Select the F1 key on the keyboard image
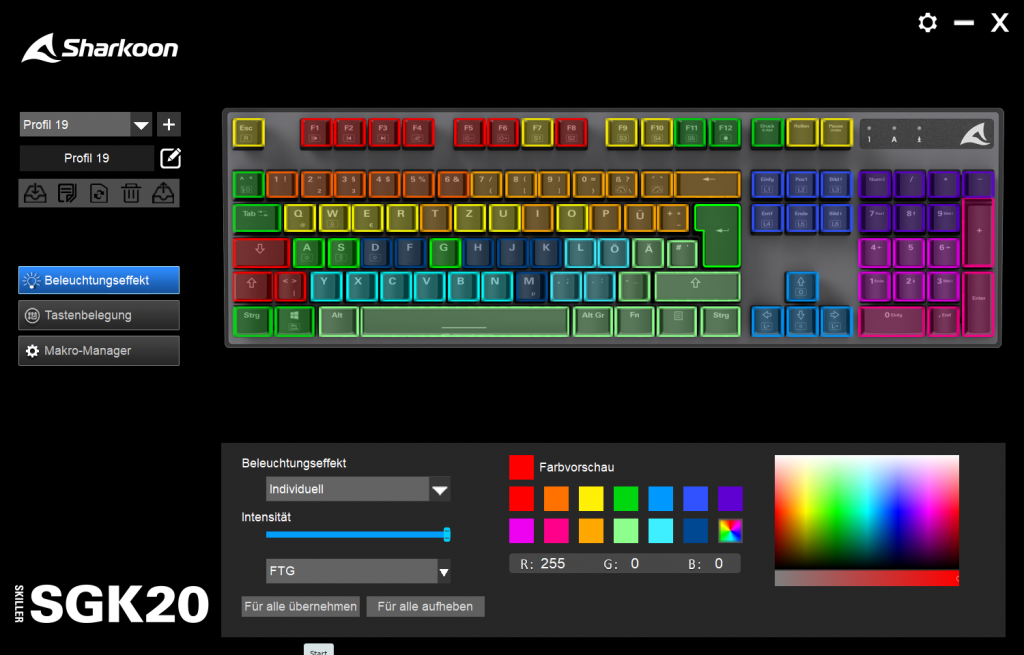Viewport: 1024px width, 655px height. (316, 132)
